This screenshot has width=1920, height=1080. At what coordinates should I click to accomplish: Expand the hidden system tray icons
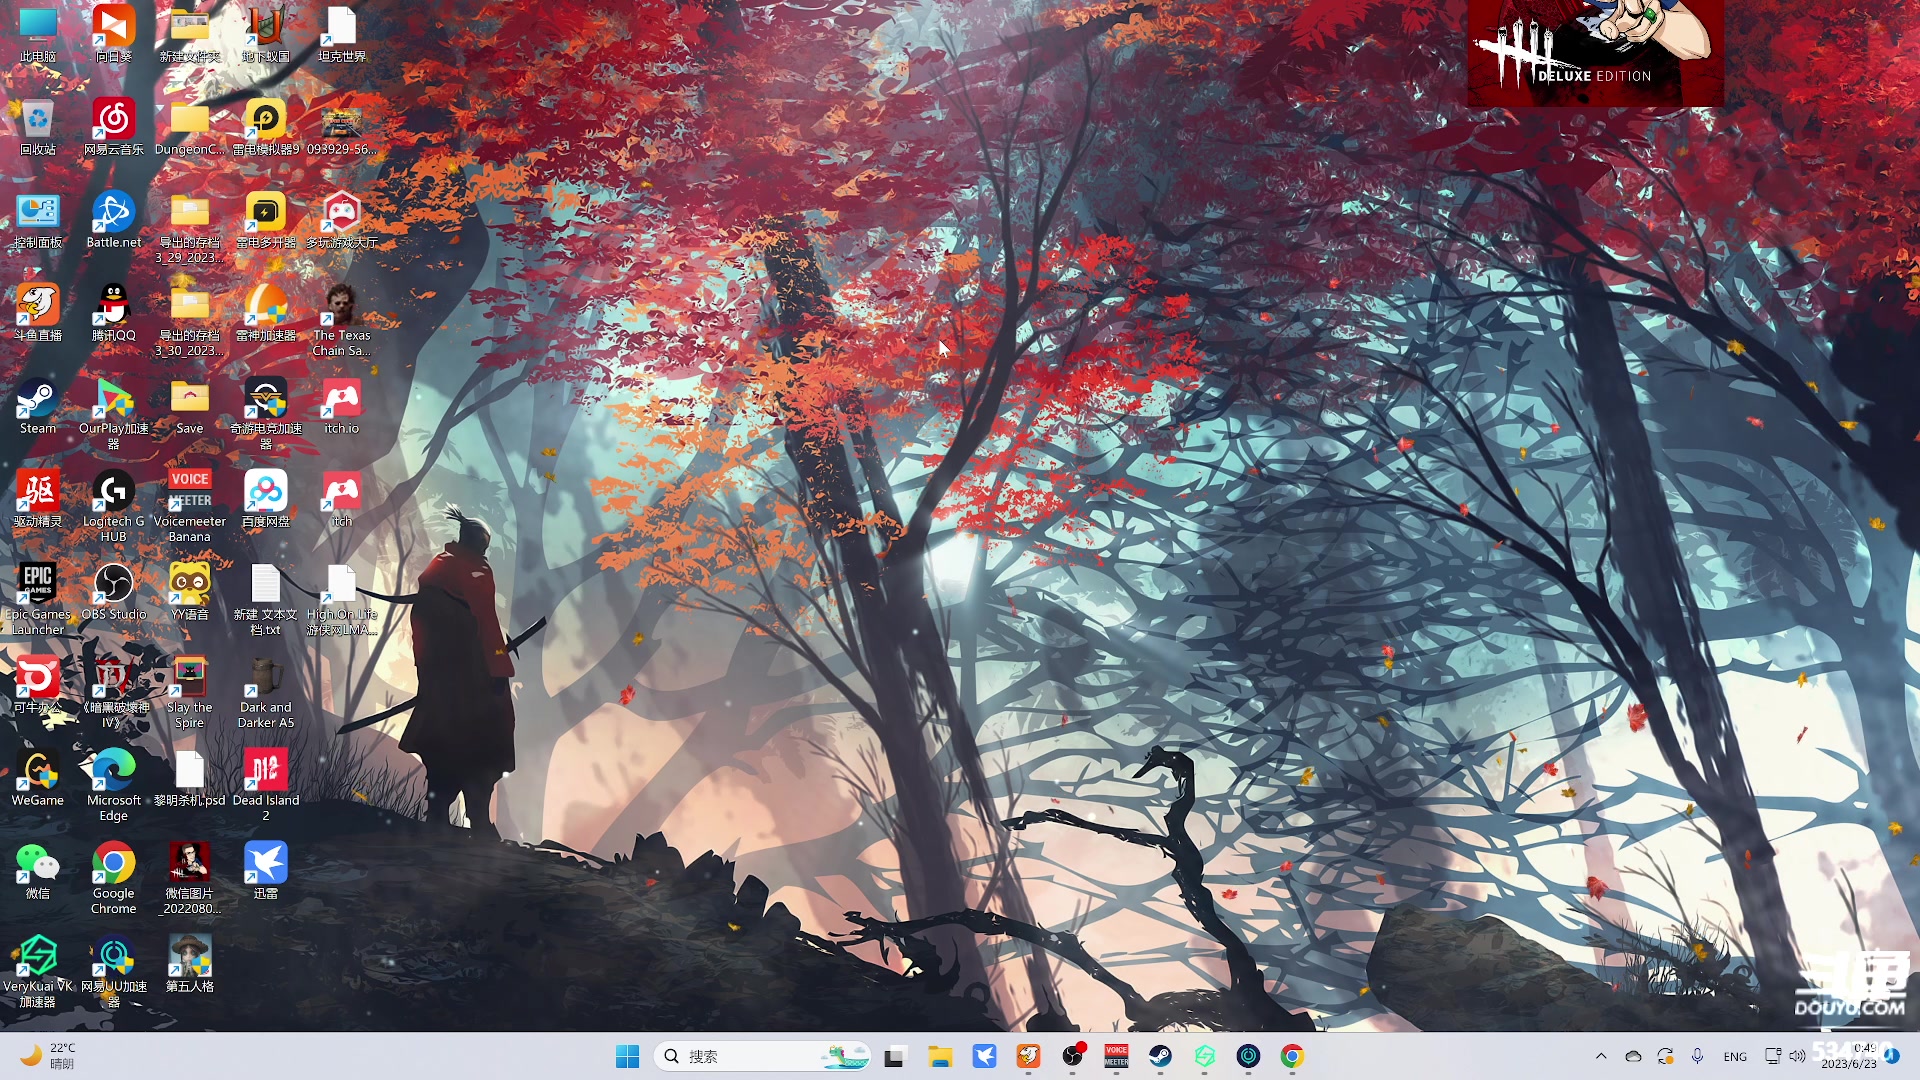pos(1601,1056)
